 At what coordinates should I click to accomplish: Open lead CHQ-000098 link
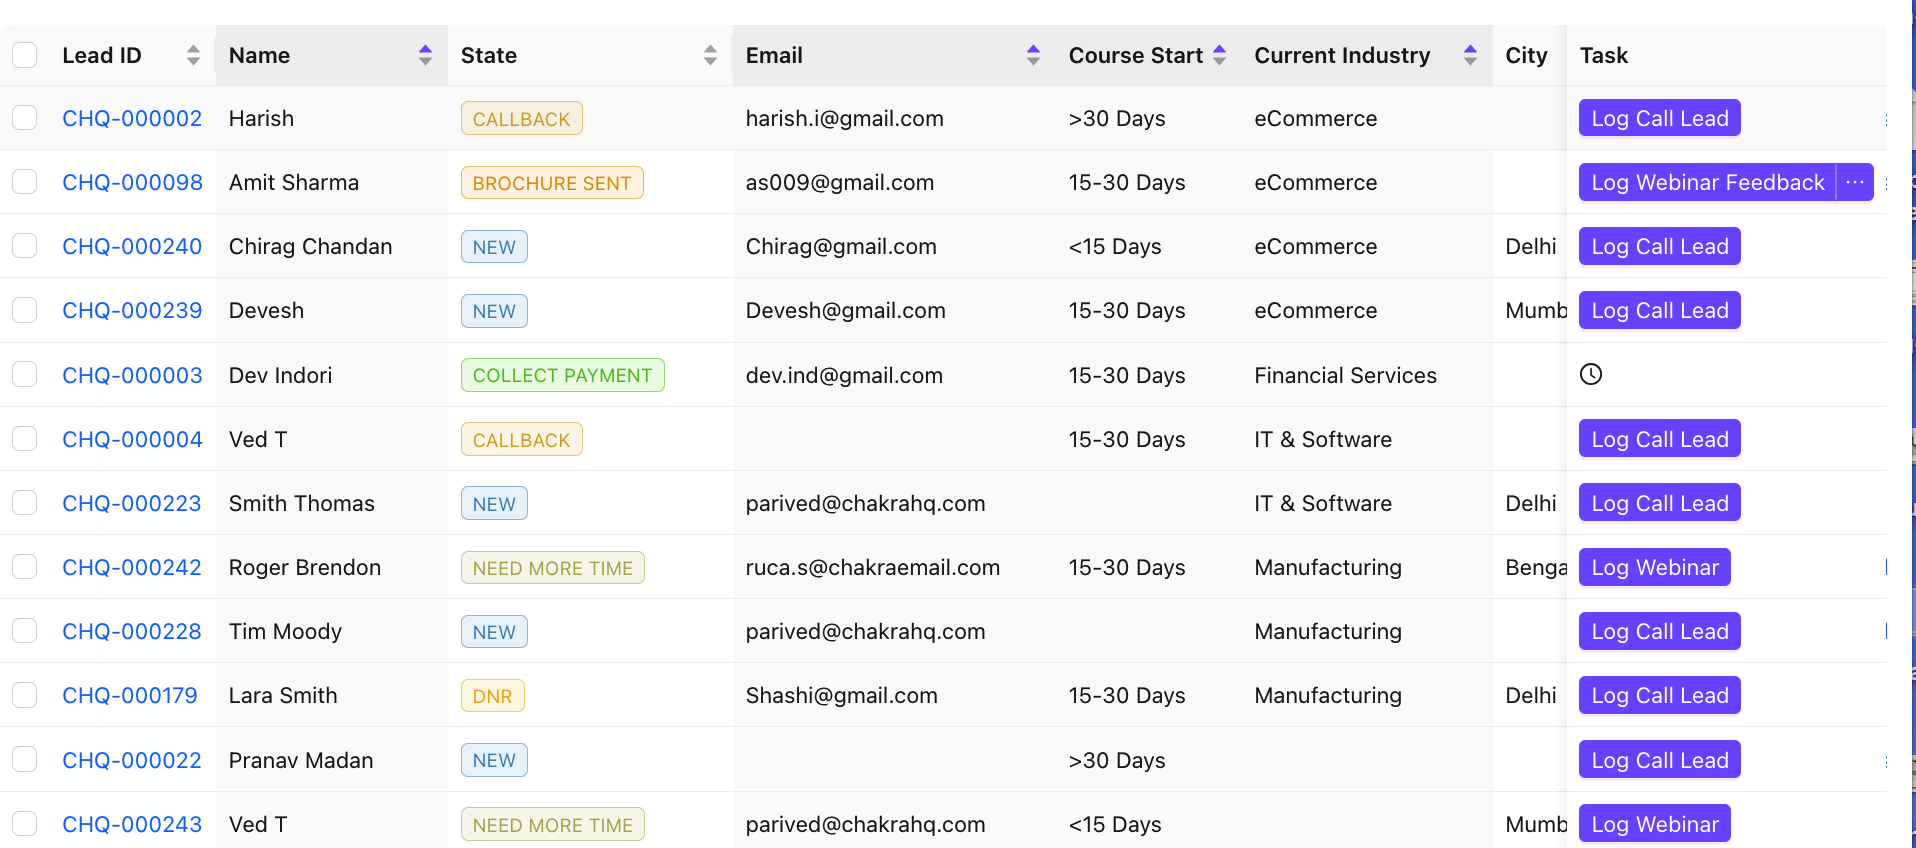[x=132, y=182]
